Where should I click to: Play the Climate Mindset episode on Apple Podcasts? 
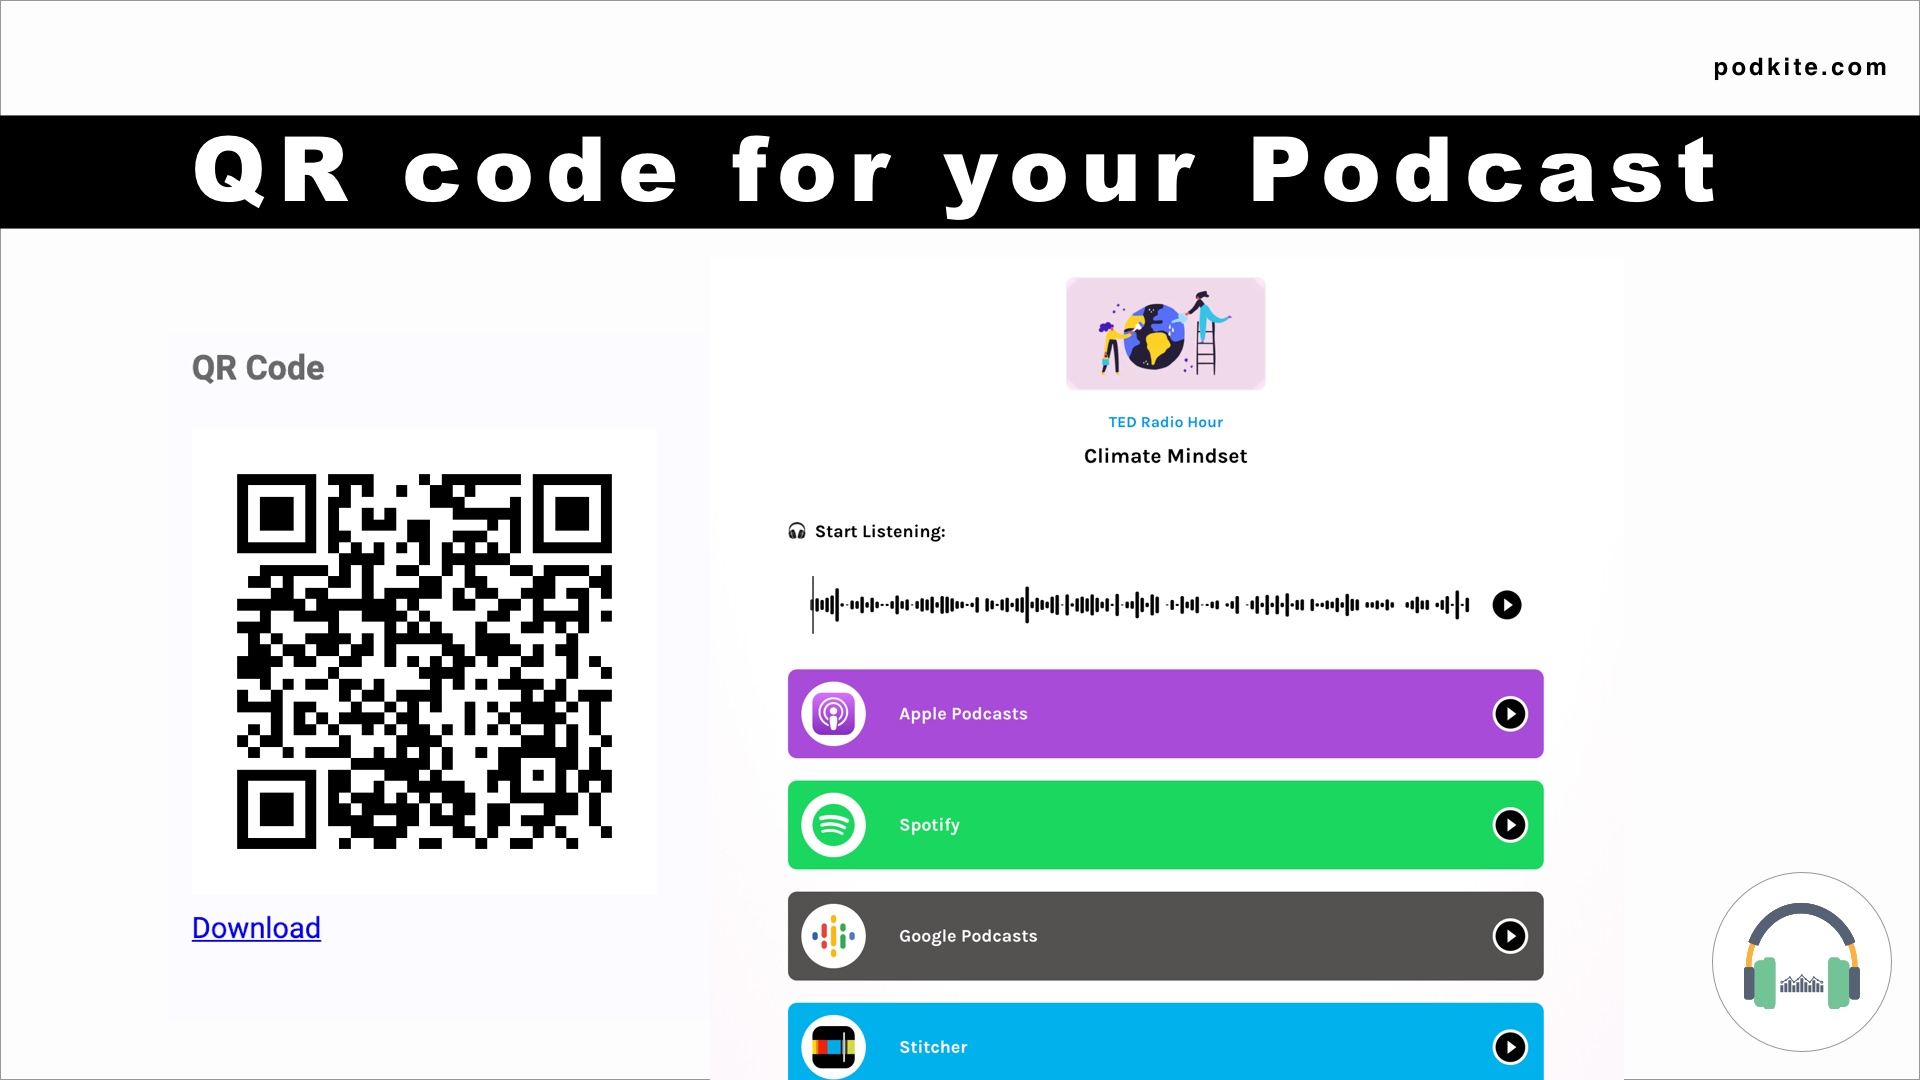[x=1510, y=713]
